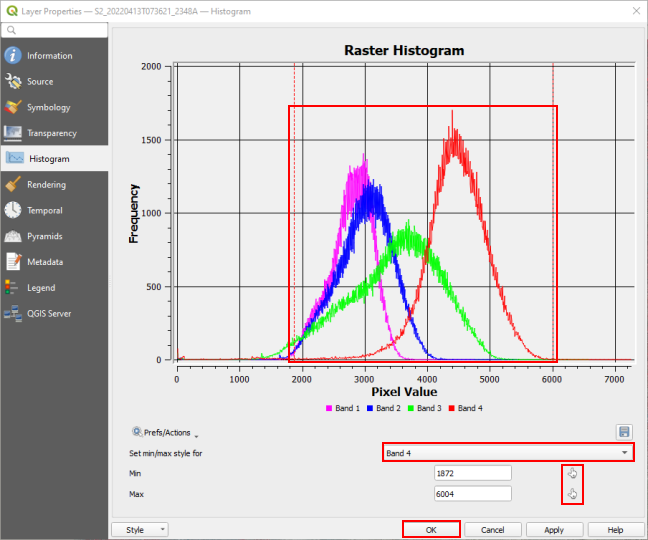The width and height of the screenshot is (648, 540).
Task: Open Temporal clock icon settings
Action: tap(13, 211)
